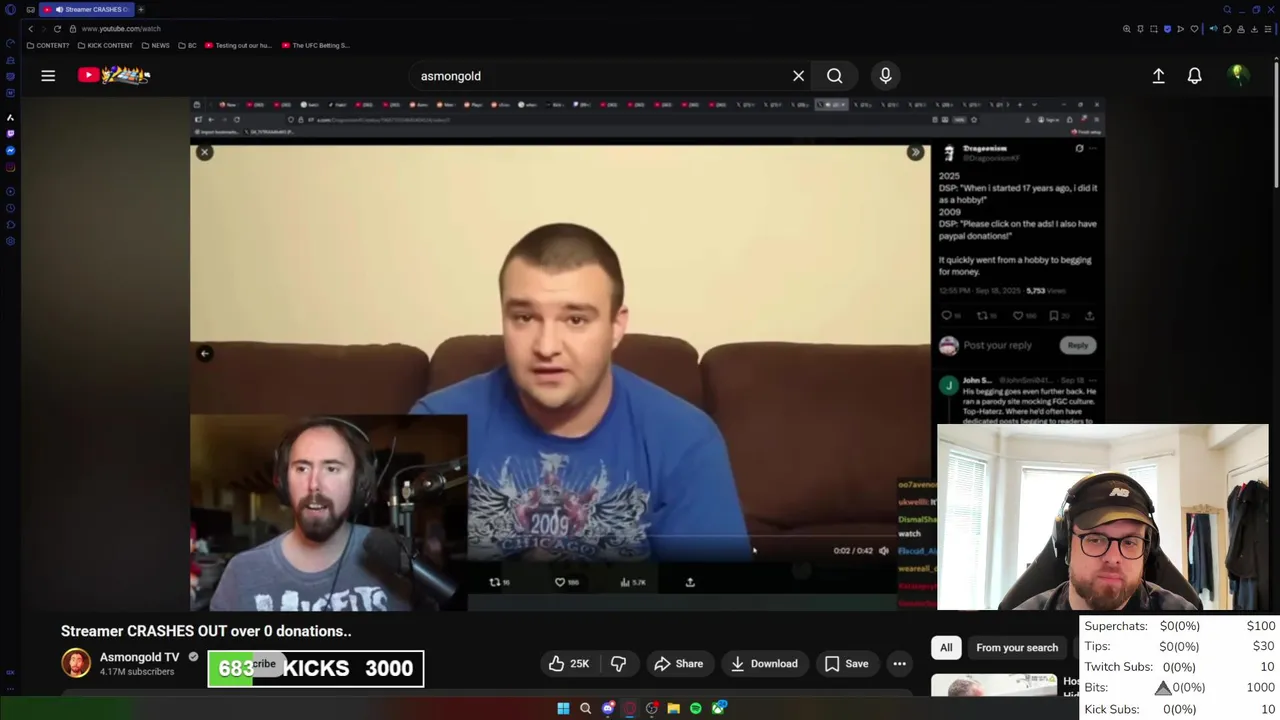This screenshot has height=720, width=1280.
Task: Open The UFC Betting S... bookmark
Action: tap(316, 45)
